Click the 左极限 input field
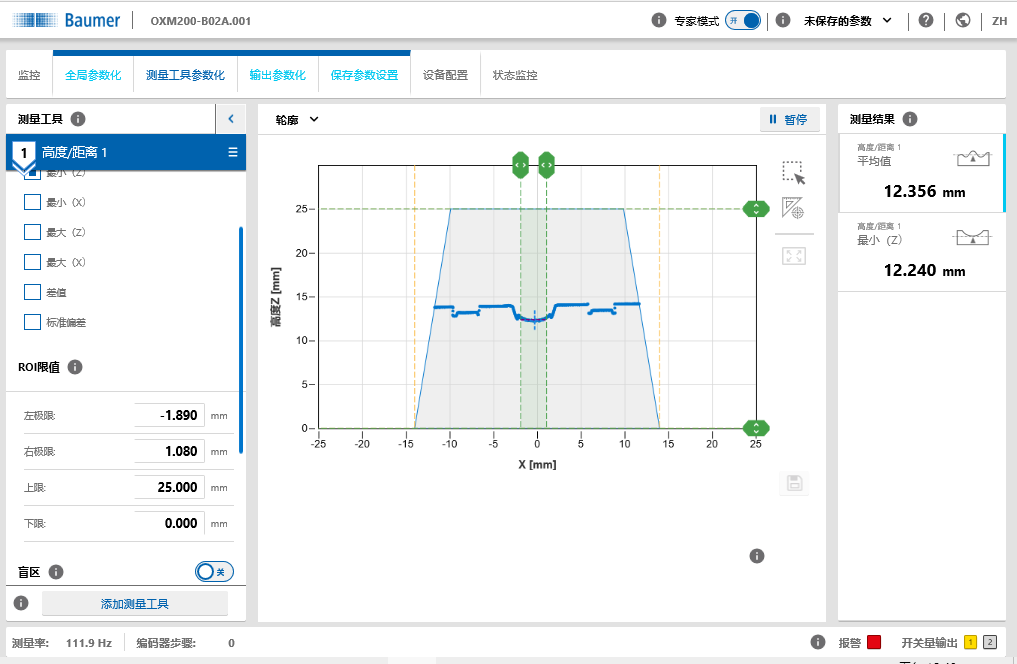The image size is (1017, 664). [169, 415]
